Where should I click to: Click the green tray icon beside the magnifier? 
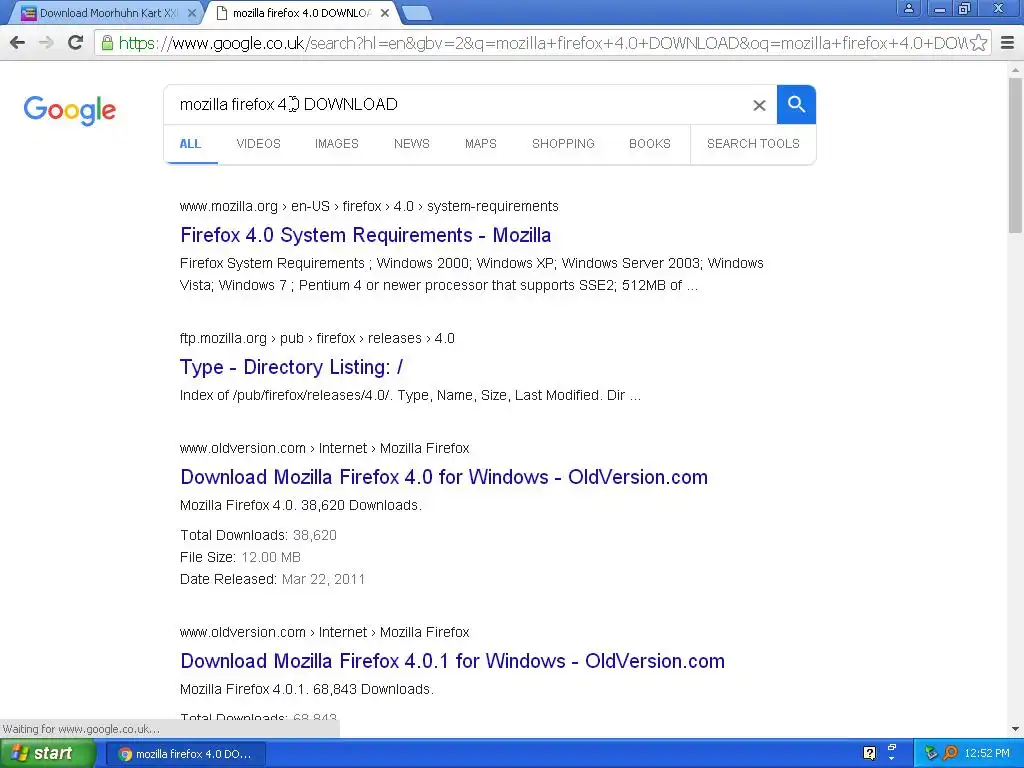(931, 754)
